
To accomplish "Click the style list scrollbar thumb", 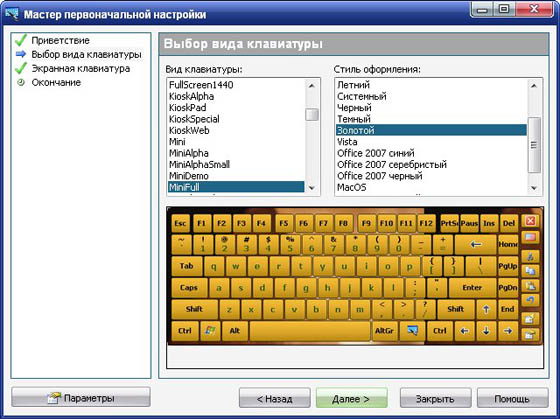I will [534, 145].
